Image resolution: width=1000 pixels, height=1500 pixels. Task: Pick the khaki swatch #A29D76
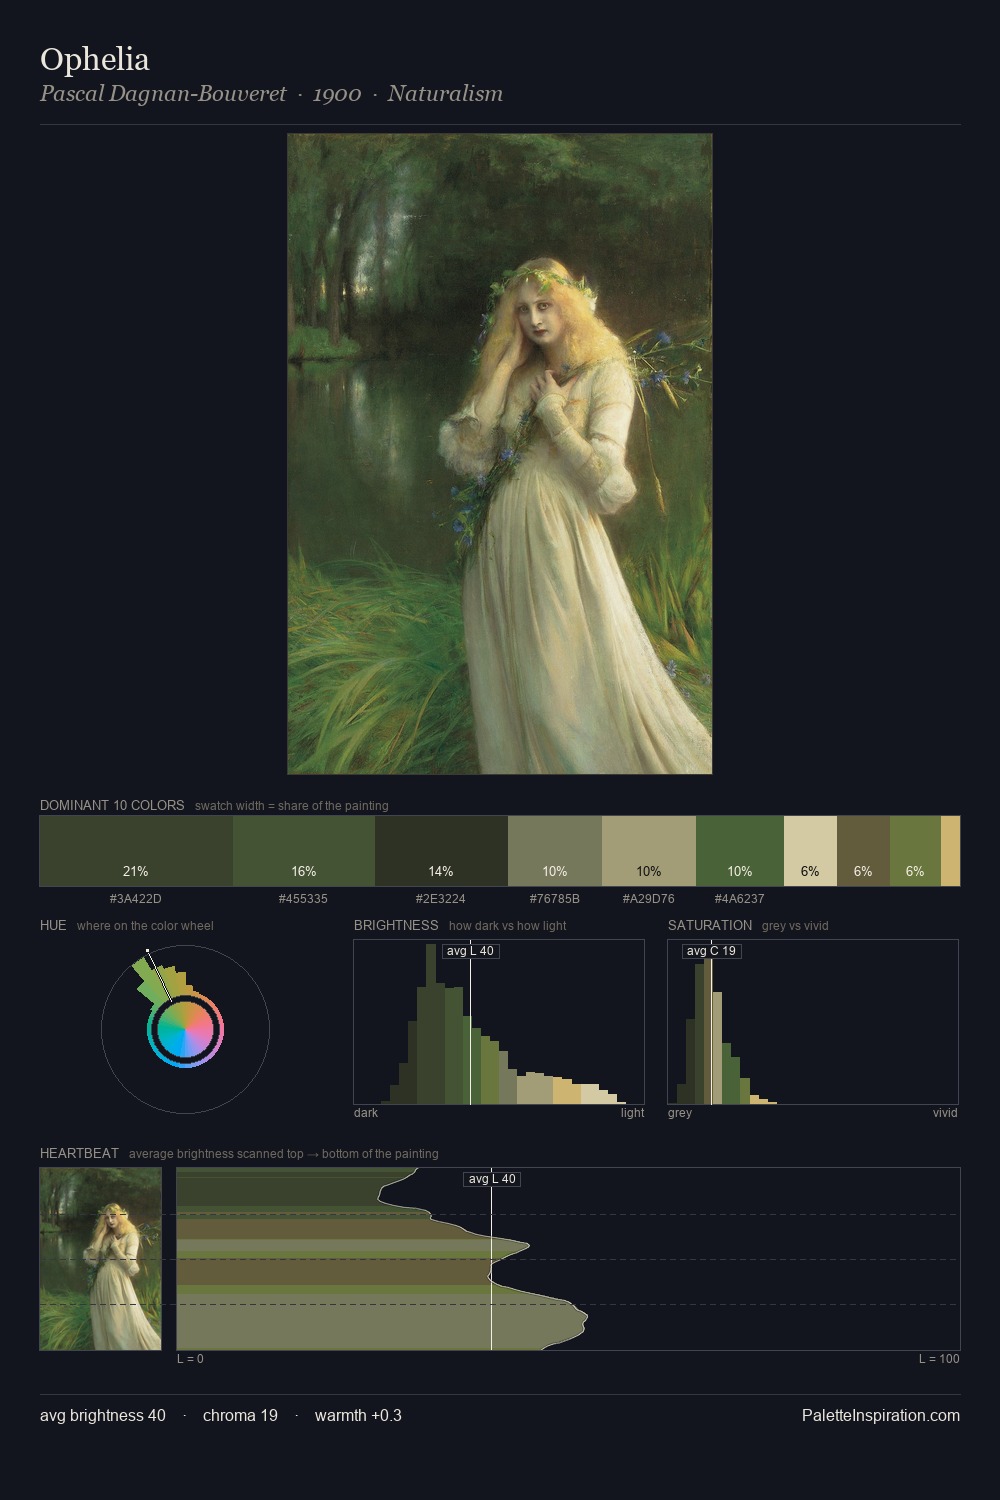pos(649,851)
